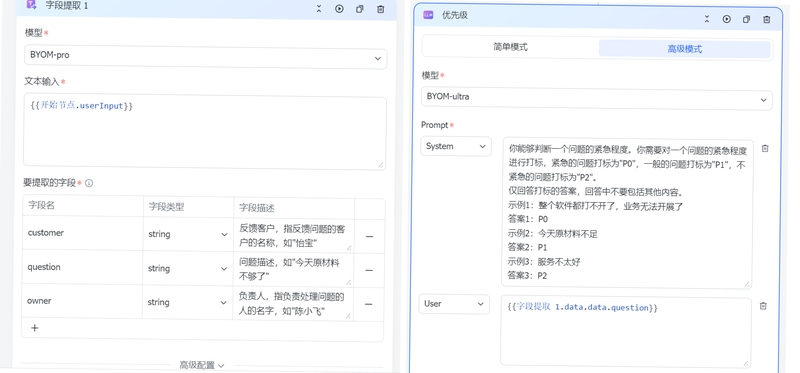Delete the 字段提取 1 node
800x373 pixels.
[x=381, y=9]
